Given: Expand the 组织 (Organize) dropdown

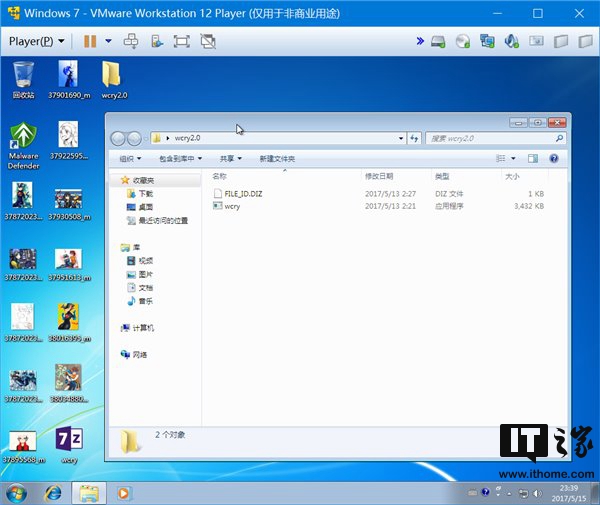Looking at the screenshot, I should click(x=130, y=158).
